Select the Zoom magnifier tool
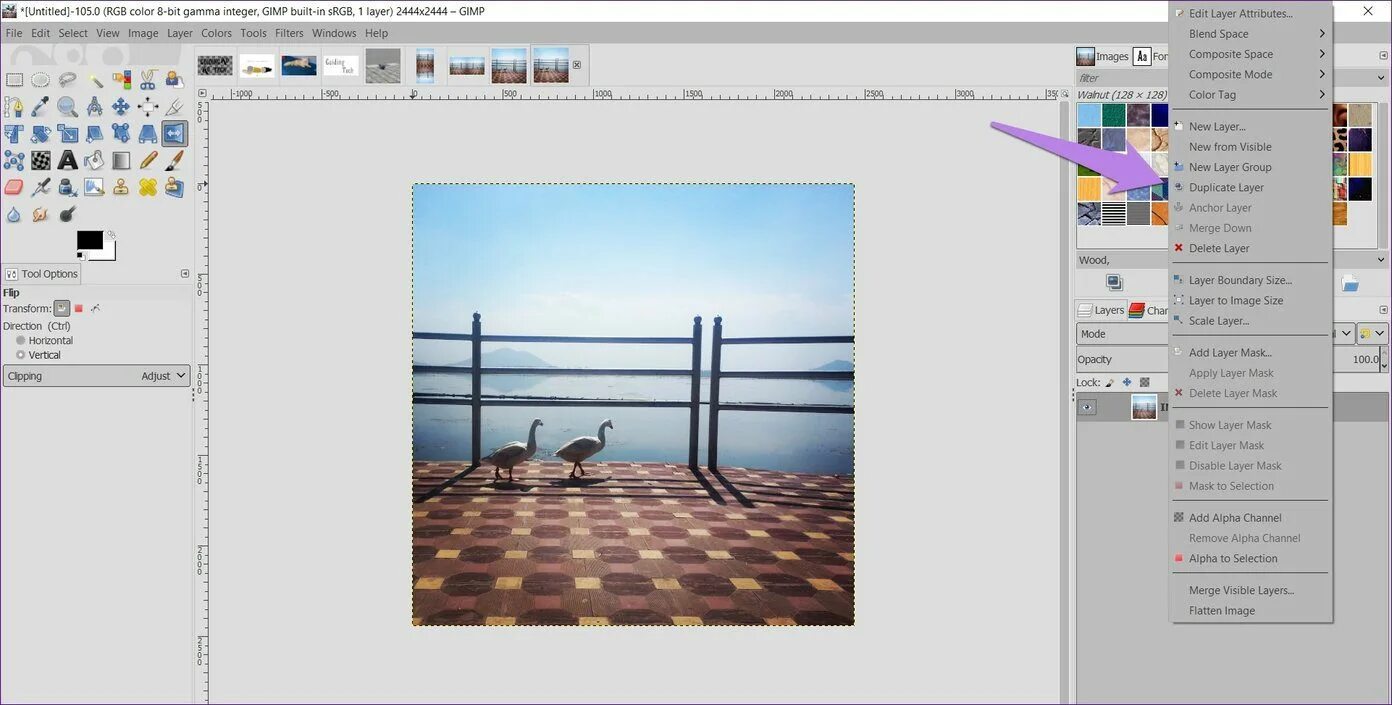This screenshot has width=1392, height=705. point(67,107)
